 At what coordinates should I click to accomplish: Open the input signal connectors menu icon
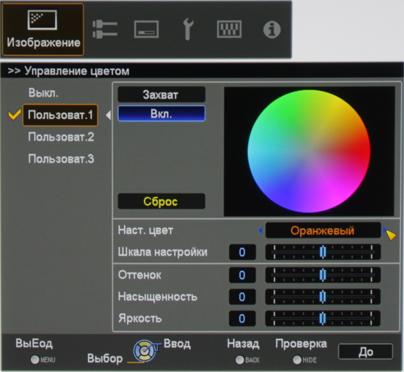[105, 29]
